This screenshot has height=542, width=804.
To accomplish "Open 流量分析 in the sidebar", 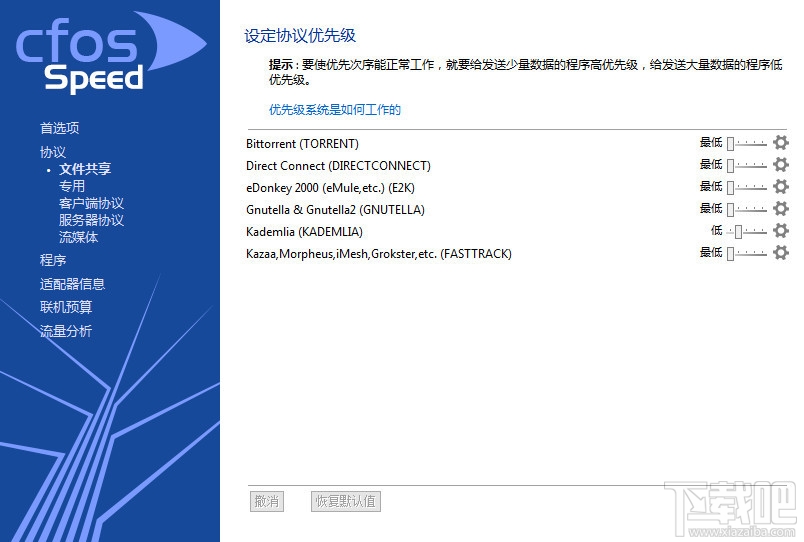I will click(x=66, y=331).
